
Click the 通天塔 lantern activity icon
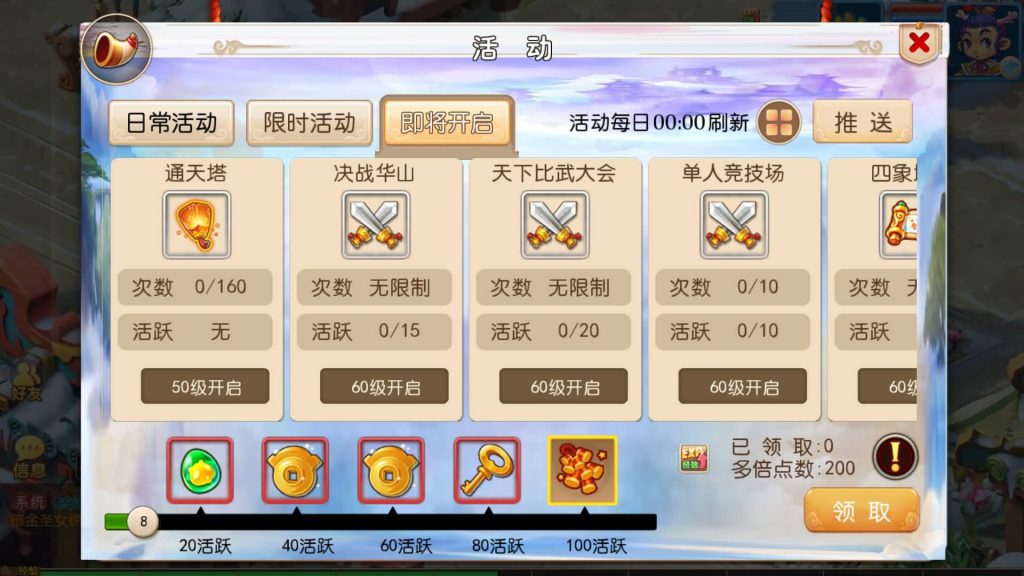(197, 225)
